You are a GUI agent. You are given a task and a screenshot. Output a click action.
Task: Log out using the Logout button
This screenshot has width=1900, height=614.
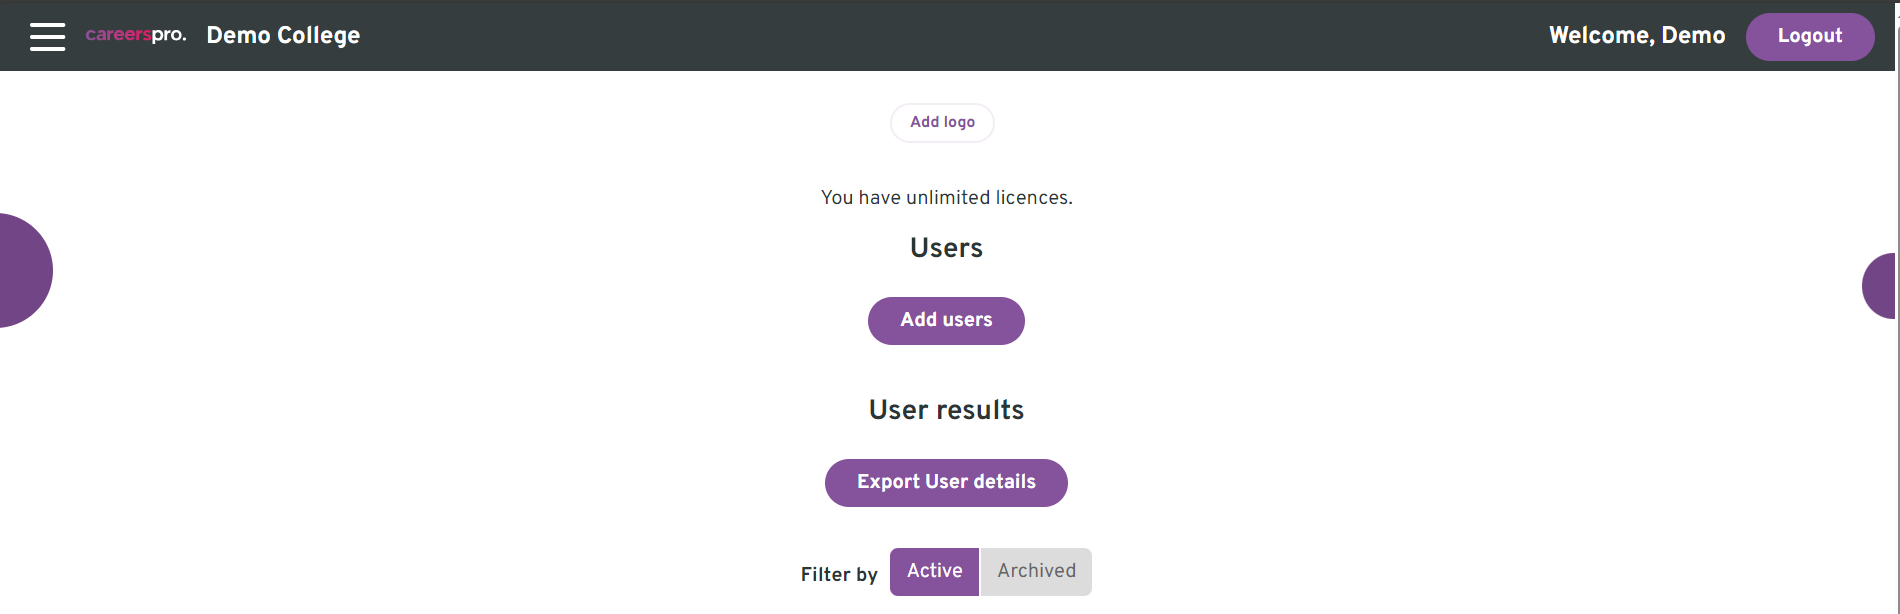[1810, 37]
